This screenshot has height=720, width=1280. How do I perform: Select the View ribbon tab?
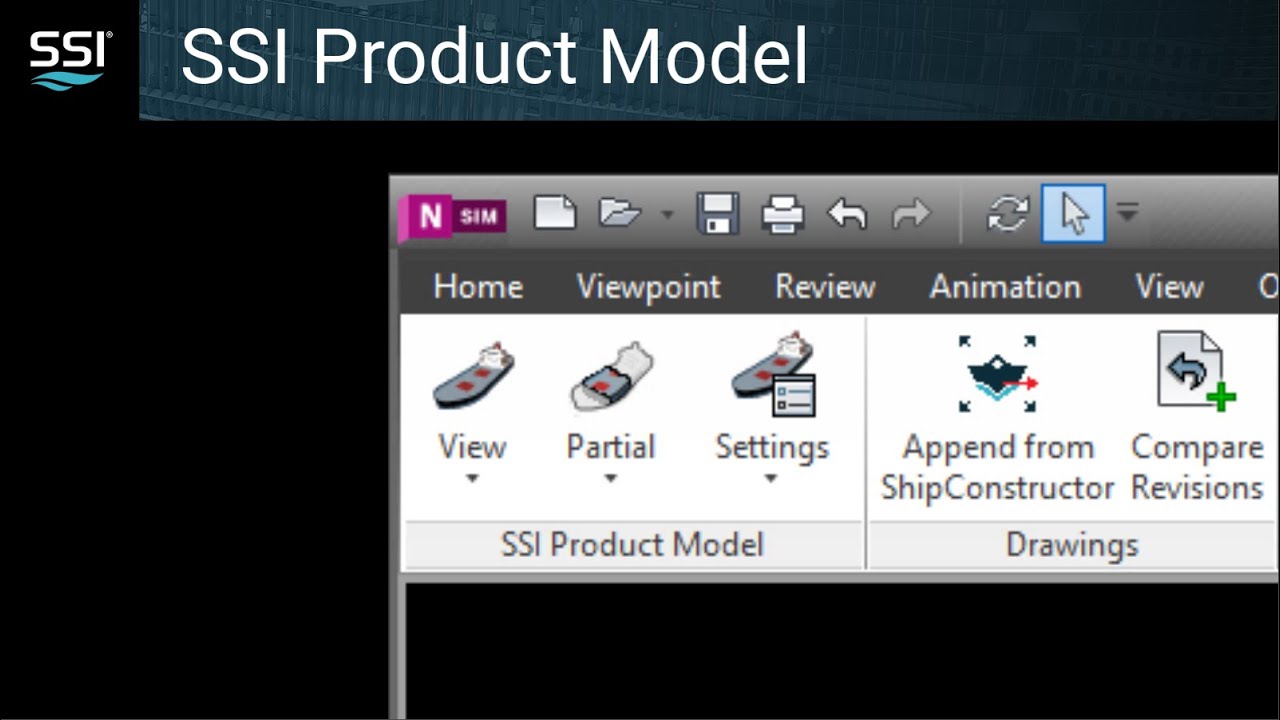pyautogui.click(x=1169, y=287)
